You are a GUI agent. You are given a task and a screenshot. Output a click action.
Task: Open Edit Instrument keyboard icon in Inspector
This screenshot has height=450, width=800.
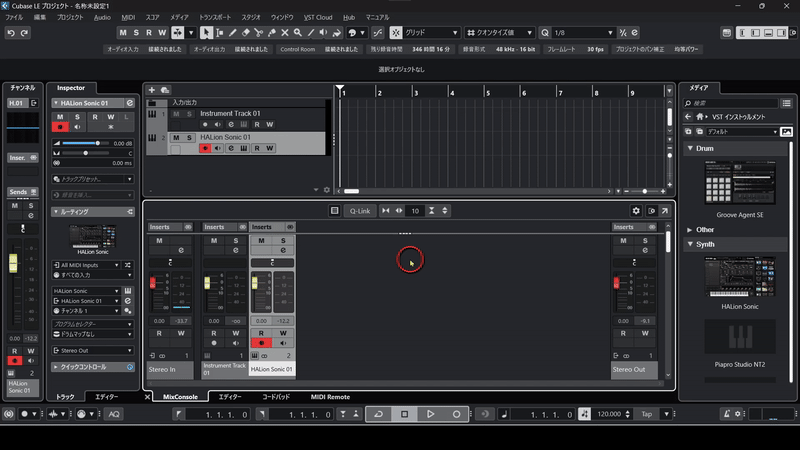tap(128, 291)
